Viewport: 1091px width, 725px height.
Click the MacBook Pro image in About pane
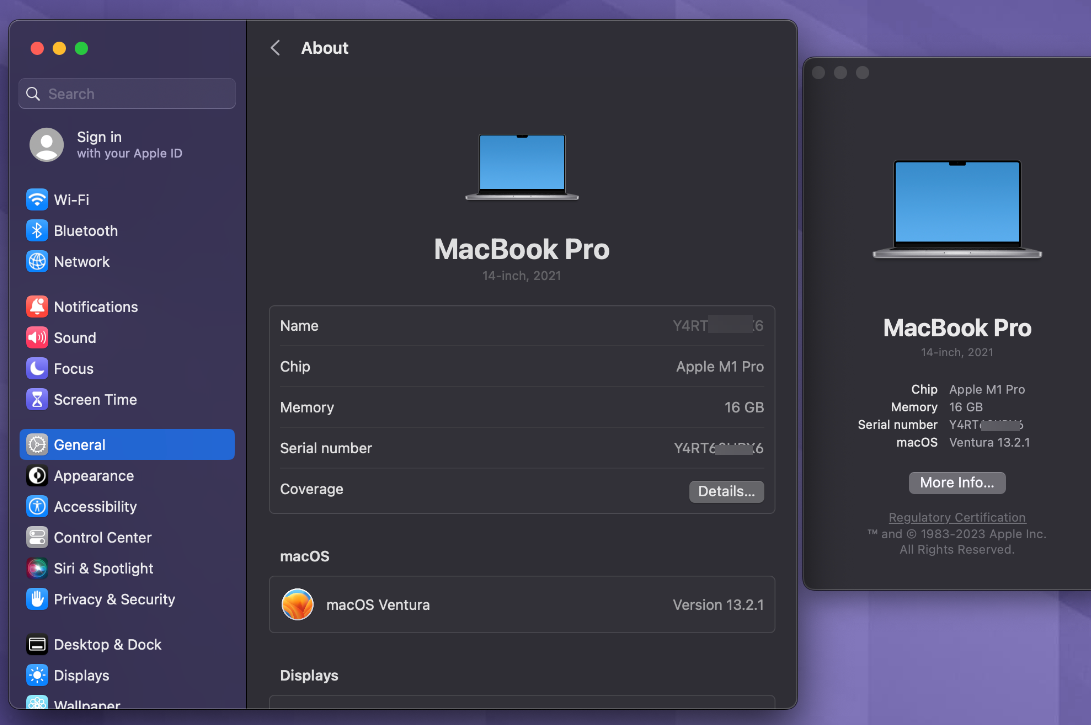pos(522,167)
